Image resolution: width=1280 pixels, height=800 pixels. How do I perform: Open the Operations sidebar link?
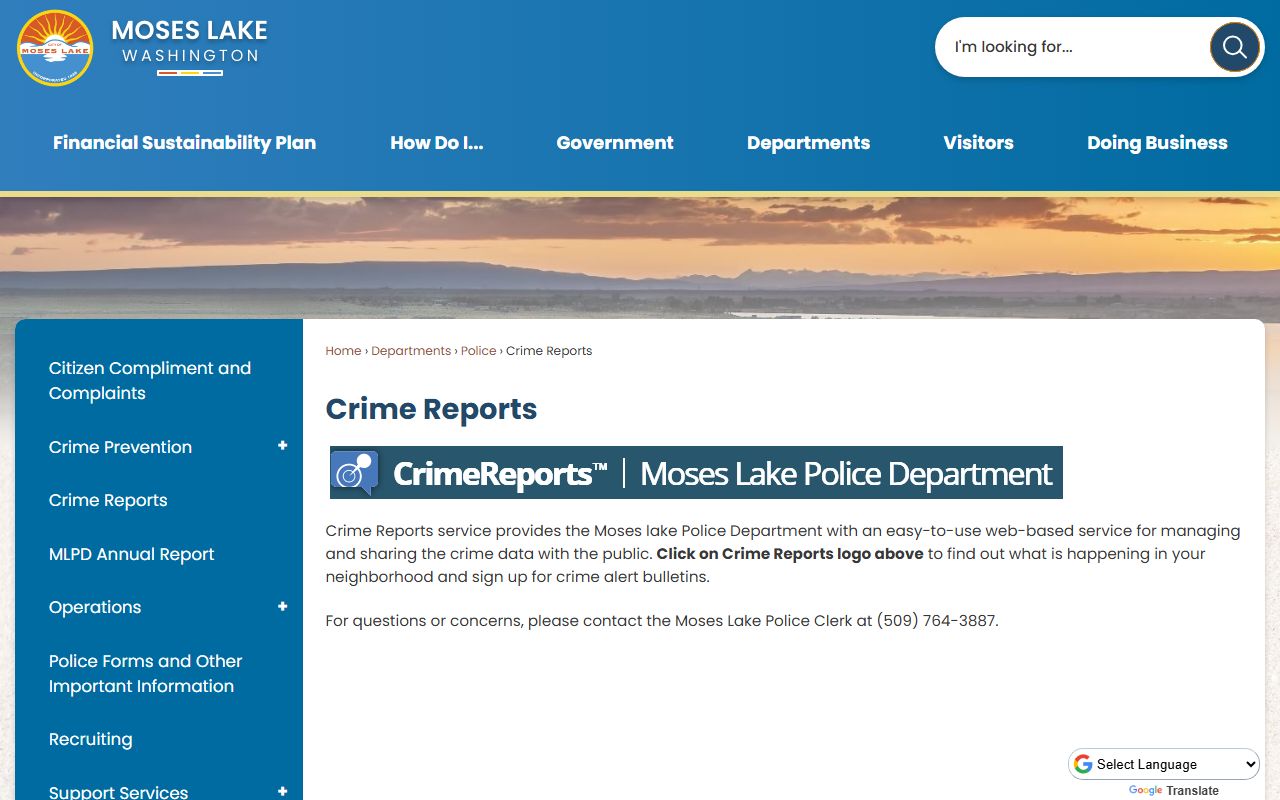(x=95, y=607)
